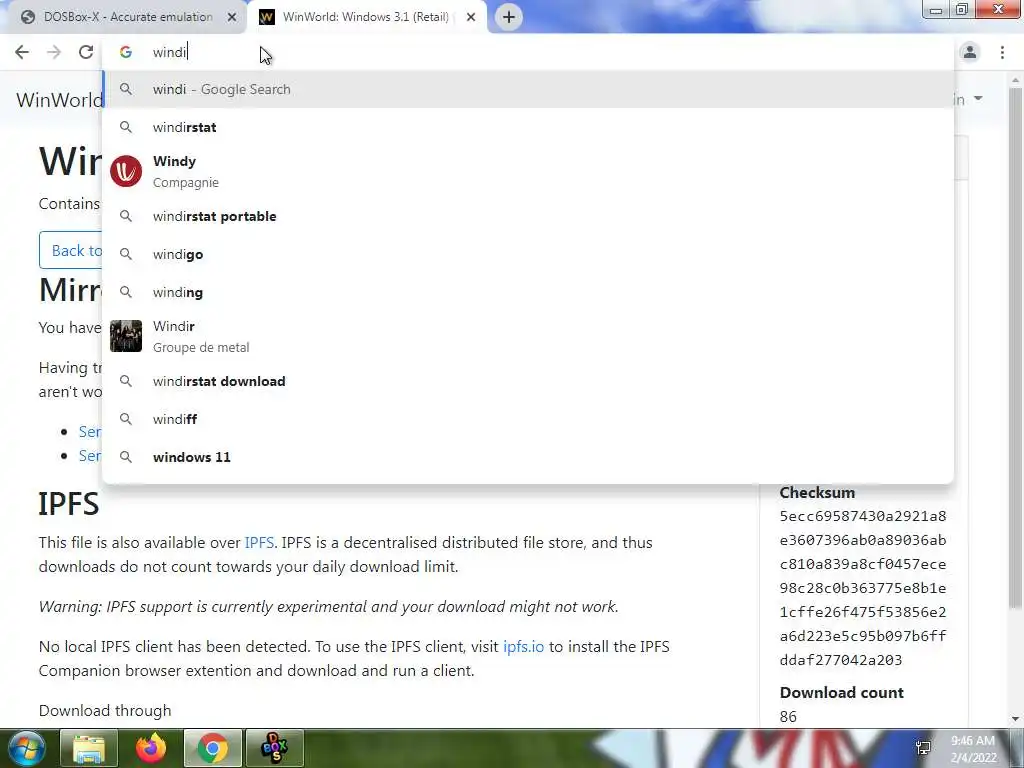Choose the 'windiff' suggestion

click(x=528, y=419)
